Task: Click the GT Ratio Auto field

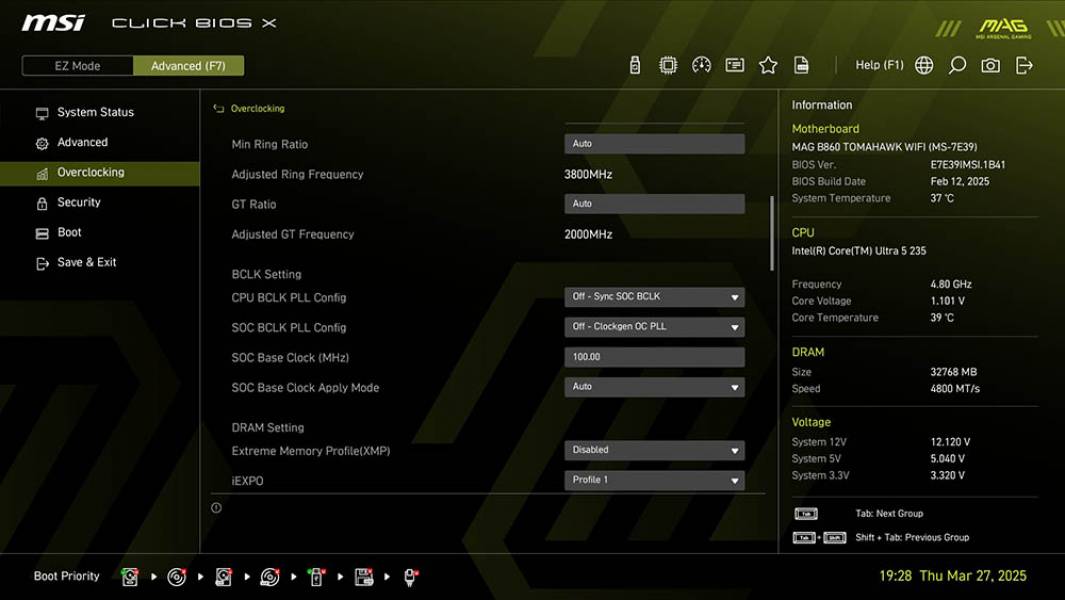Action: 654,203
